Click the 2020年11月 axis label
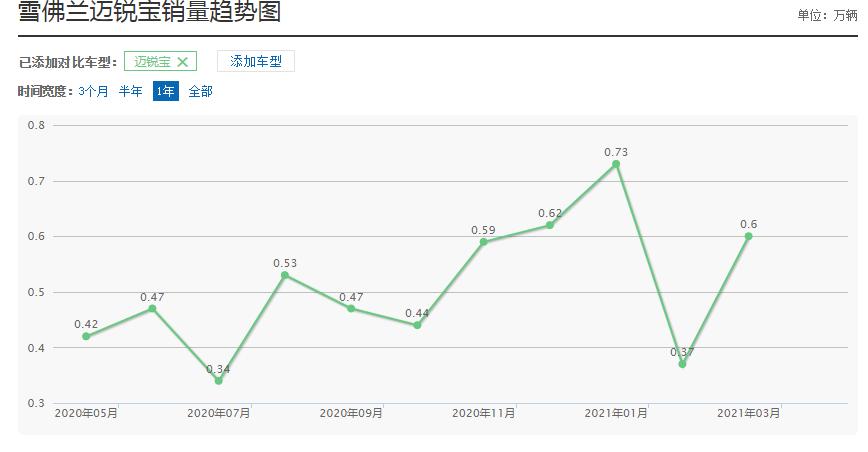Image resolution: width=868 pixels, height=452 pixels. (x=483, y=413)
